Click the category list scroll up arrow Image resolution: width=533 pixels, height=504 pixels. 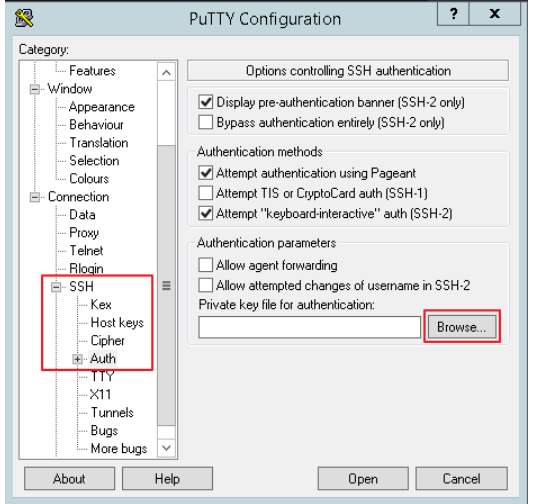click(x=166, y=72)
